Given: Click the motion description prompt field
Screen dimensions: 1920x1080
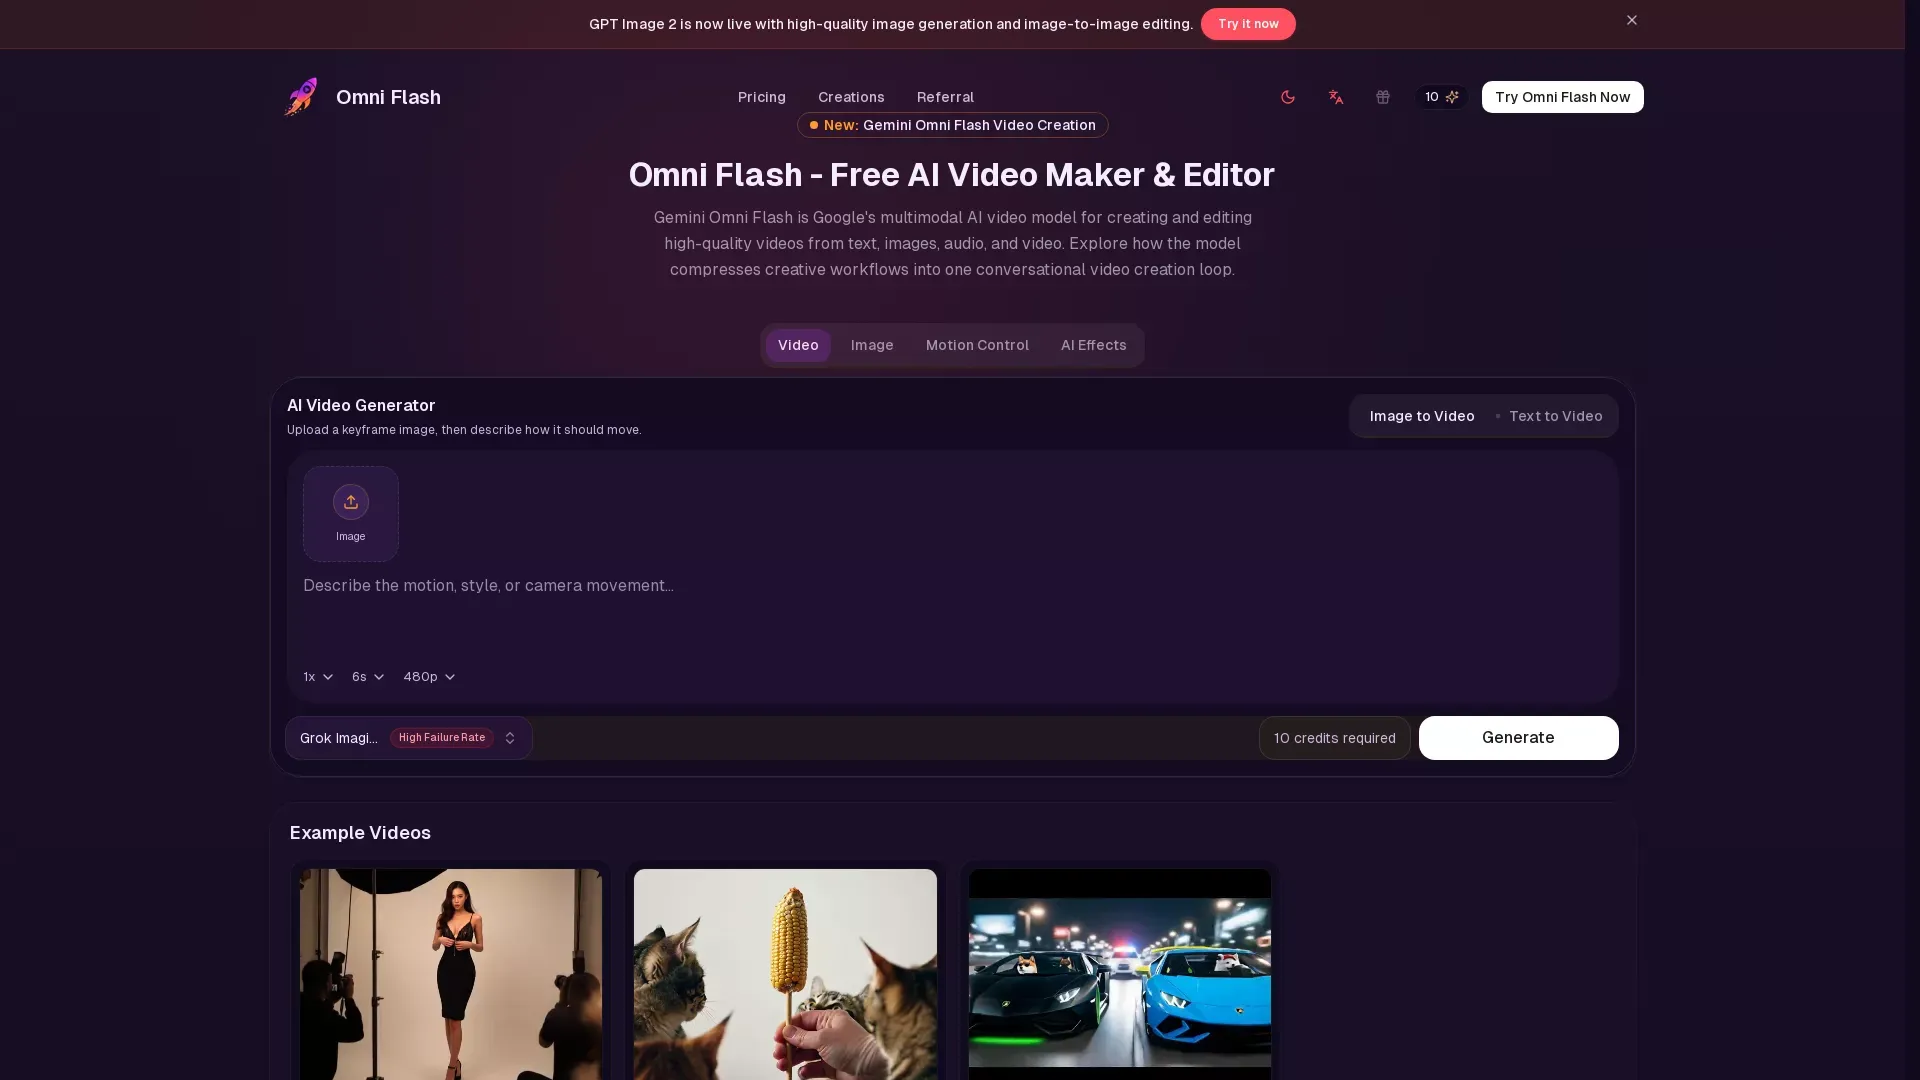Looking at the screenshot, I should click(952, 612).
